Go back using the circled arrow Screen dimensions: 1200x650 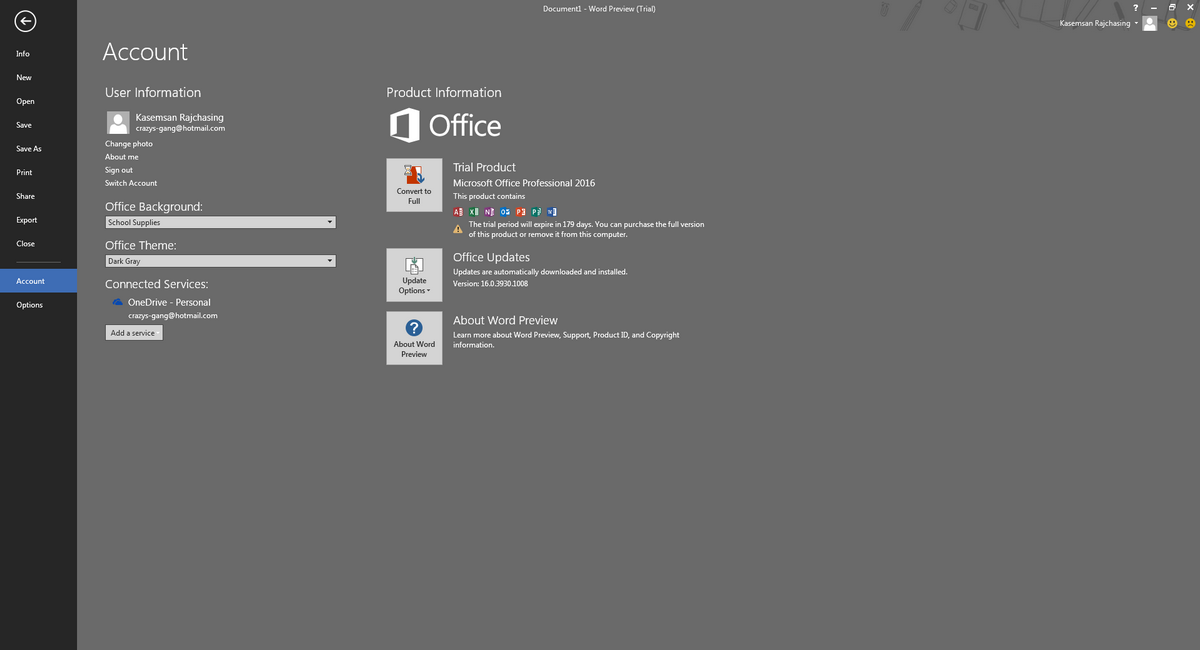pyautogui.click(x=26, y=21)
